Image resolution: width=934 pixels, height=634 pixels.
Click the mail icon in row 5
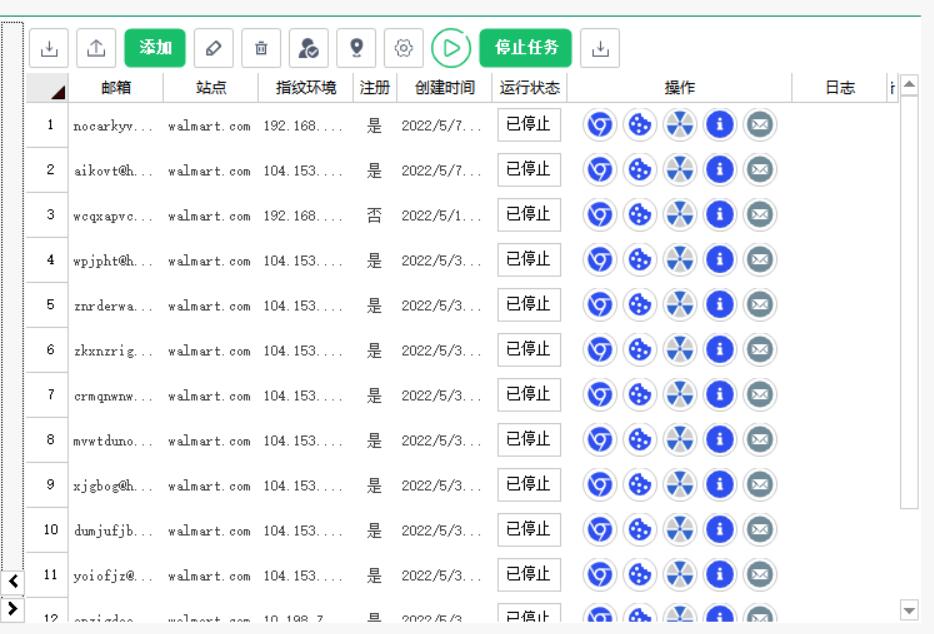[760, 304]
